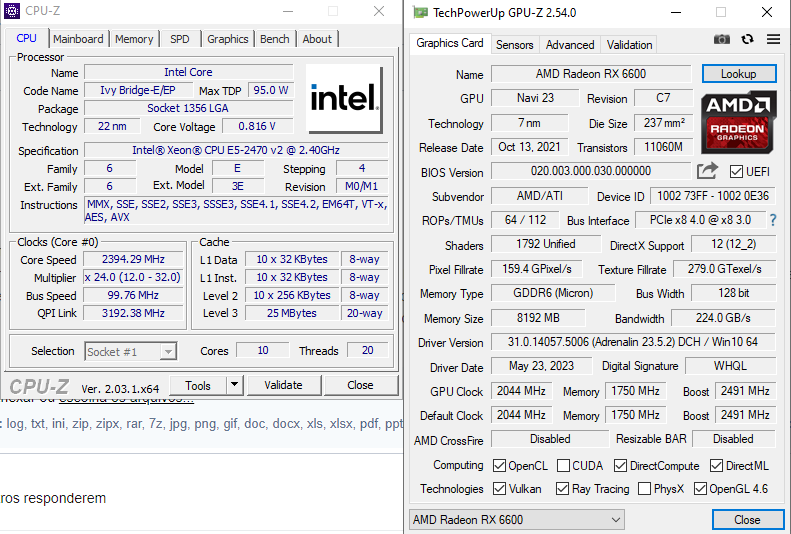Image resolution: width=791 pixels, height=534 pixels.
Task: Click the Close button in CPU-Z
Action: coord(360,385)
